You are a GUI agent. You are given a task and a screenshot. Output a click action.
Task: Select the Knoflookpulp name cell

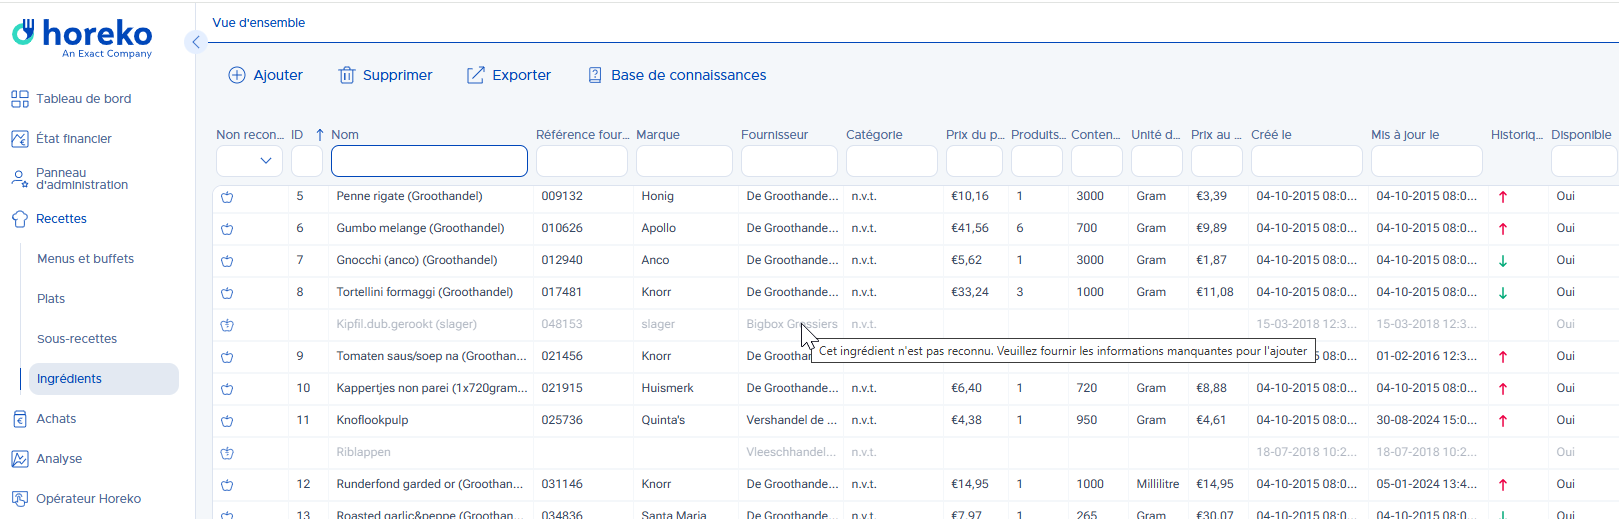372,420
